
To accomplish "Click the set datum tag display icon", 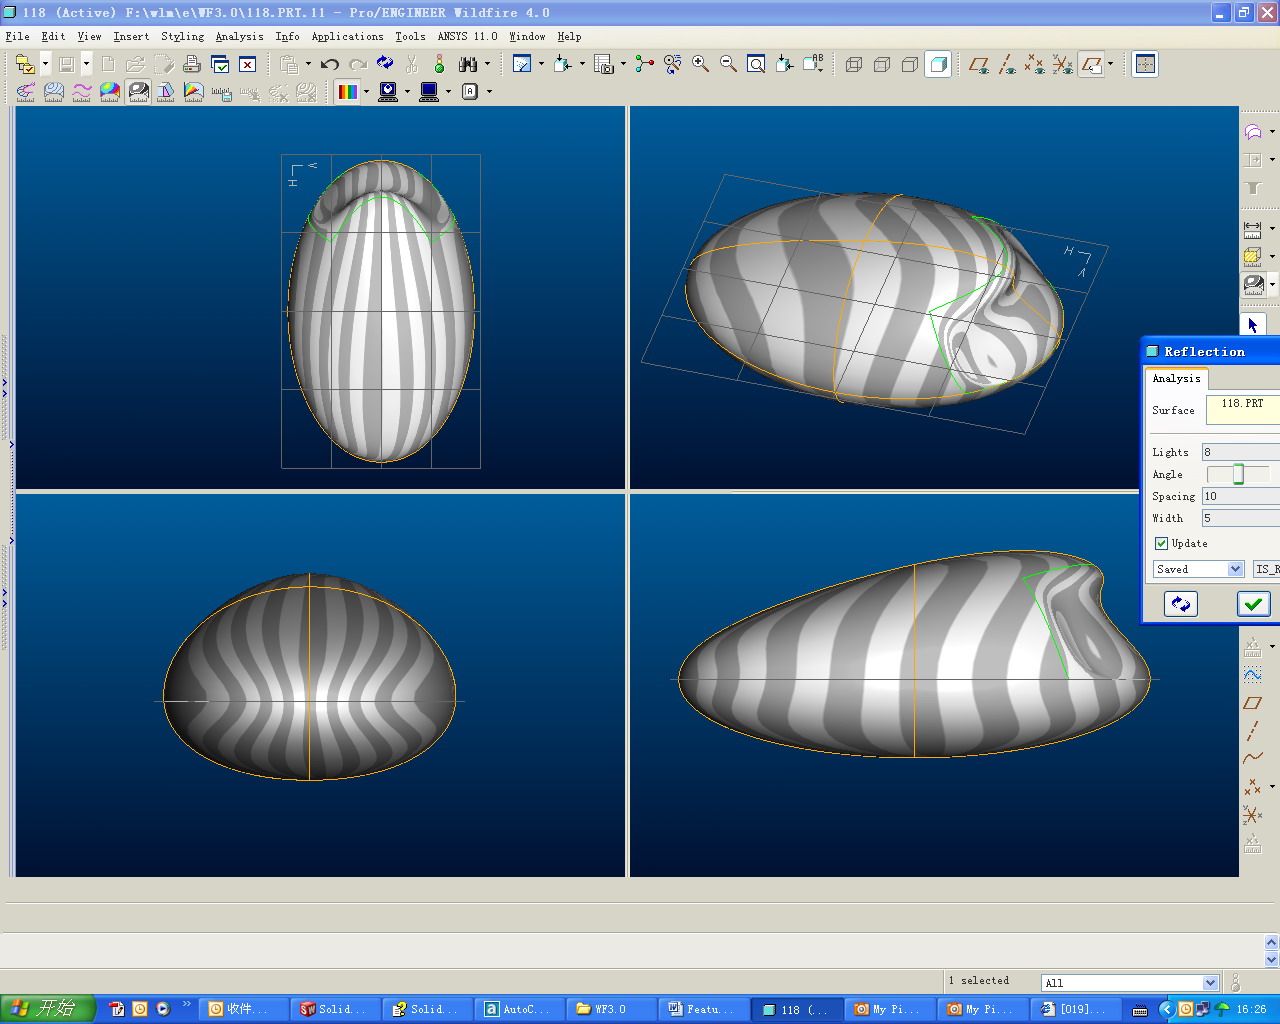I will click(x=1092, y=64).
